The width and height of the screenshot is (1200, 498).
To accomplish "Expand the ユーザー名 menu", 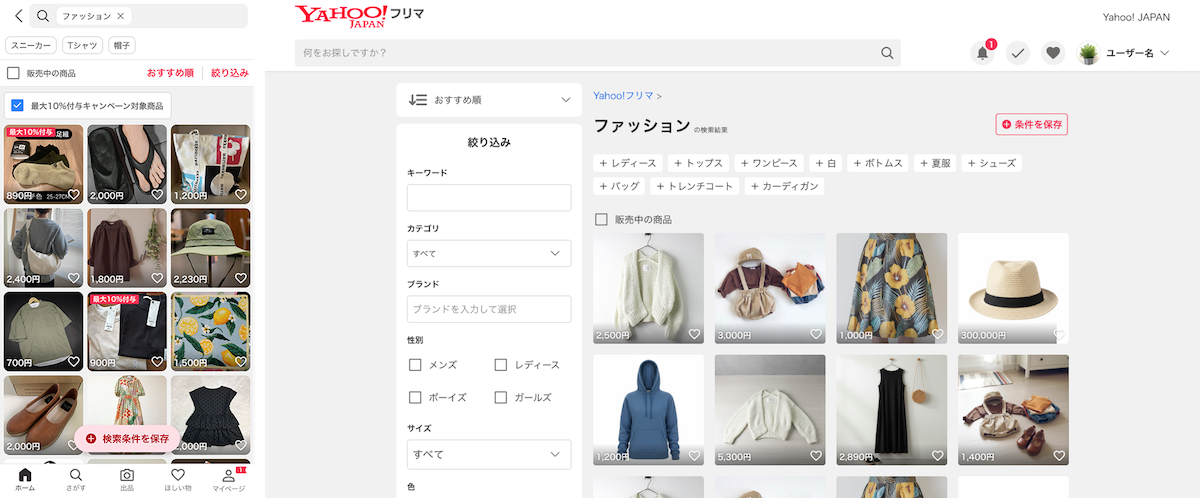I will (1138, 53).
